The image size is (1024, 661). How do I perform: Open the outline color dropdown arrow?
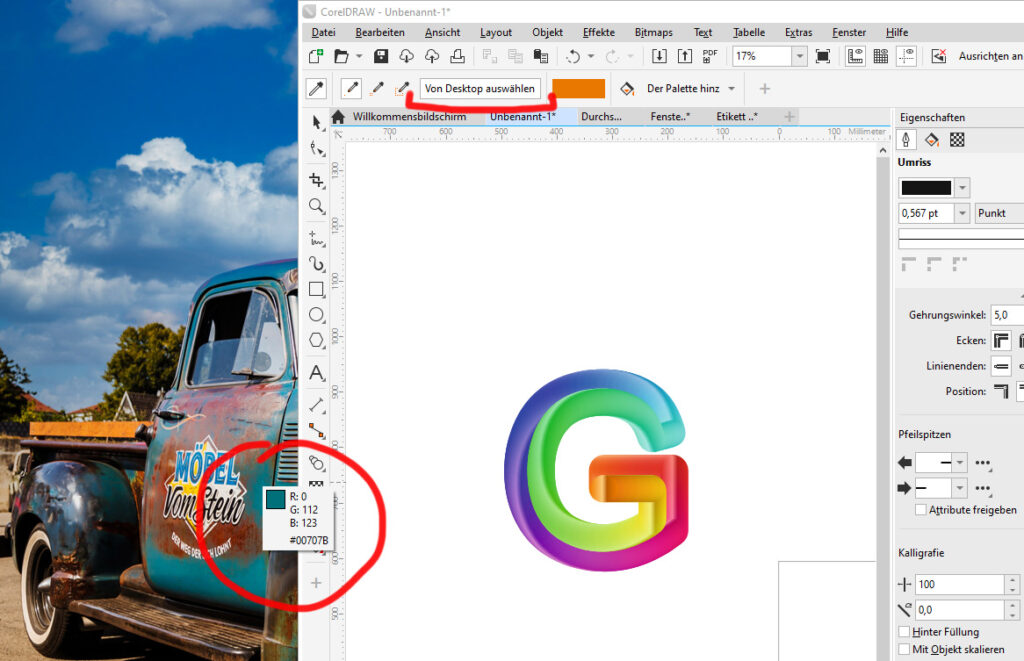coord(962,188)
